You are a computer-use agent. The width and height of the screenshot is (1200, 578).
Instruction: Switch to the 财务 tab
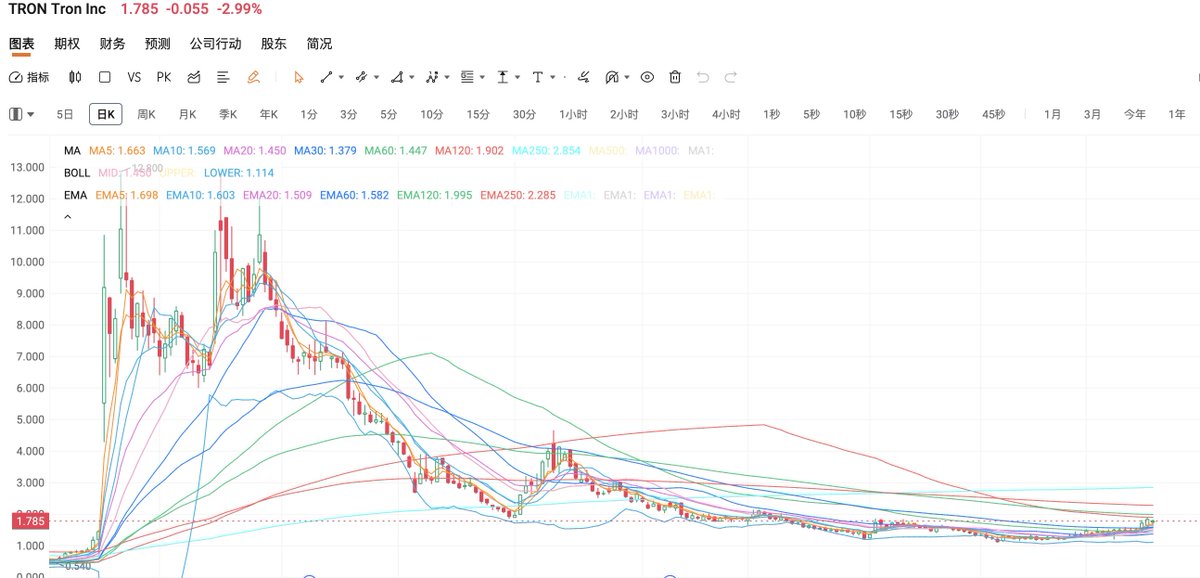tap(112, 44)
